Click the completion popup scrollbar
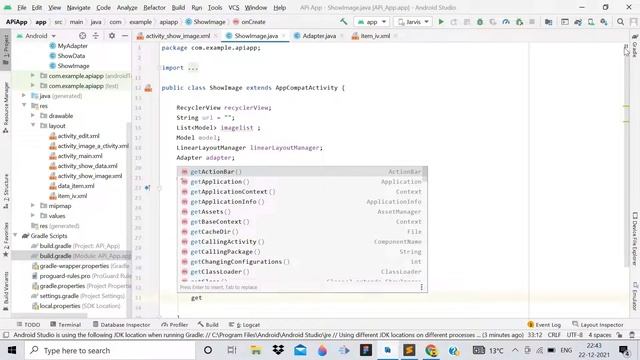This screenshot has height=360, width=640. click(426, 175)
